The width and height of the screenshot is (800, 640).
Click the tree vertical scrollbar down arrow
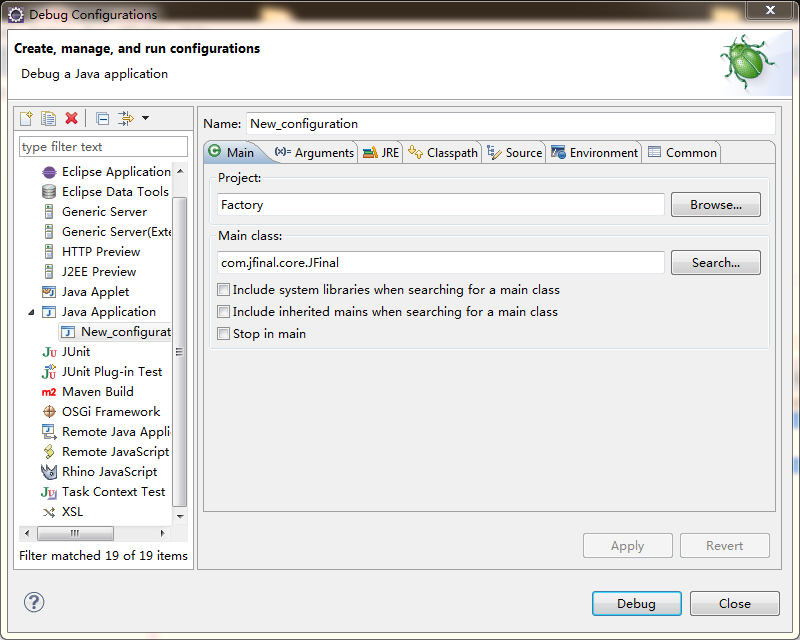click(180, 516)
